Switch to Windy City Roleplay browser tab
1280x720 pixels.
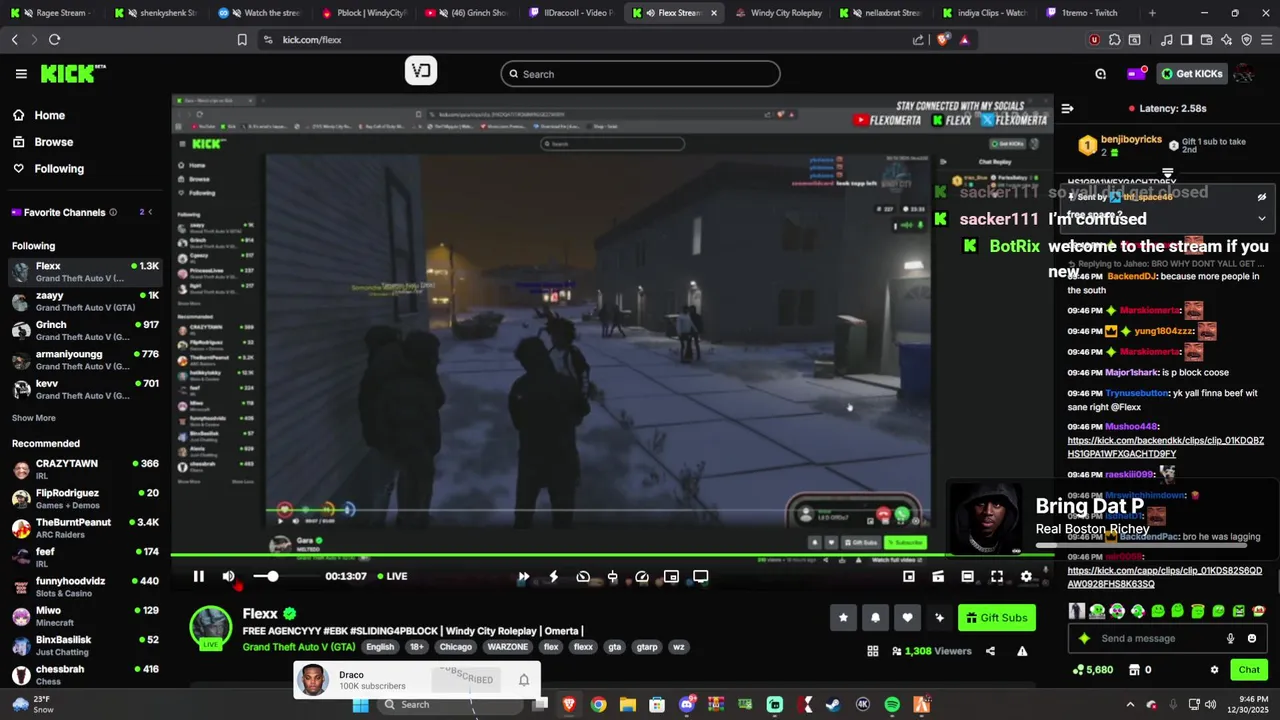point(778,13)
